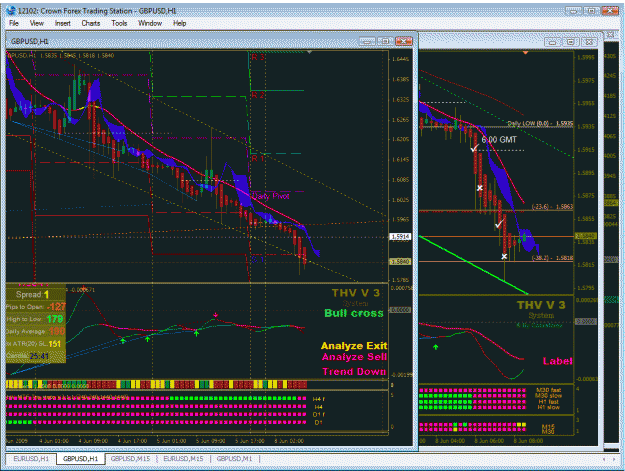Click the 1.5914 price label on the scale

[x=400, y=237]
